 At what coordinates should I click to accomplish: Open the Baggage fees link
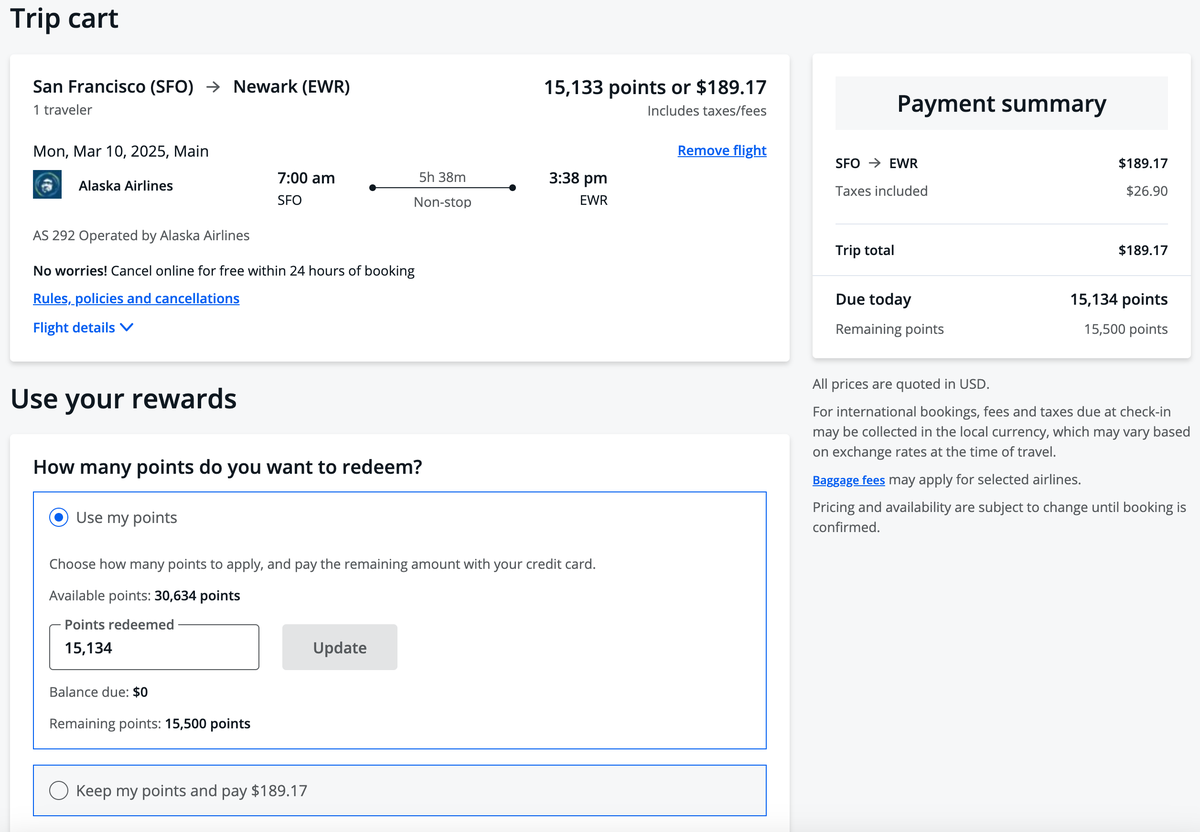(848, 480)
